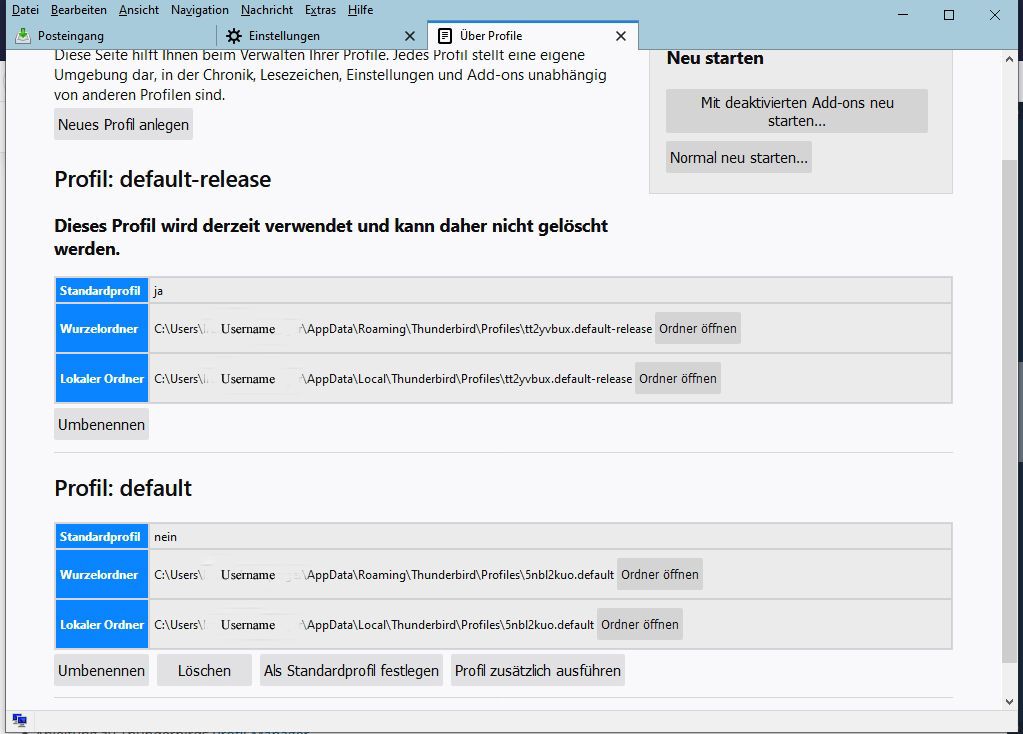Restart with add-ons deactivated
This screenshot has height=734, width=1023.
click(x=797, y=111)
